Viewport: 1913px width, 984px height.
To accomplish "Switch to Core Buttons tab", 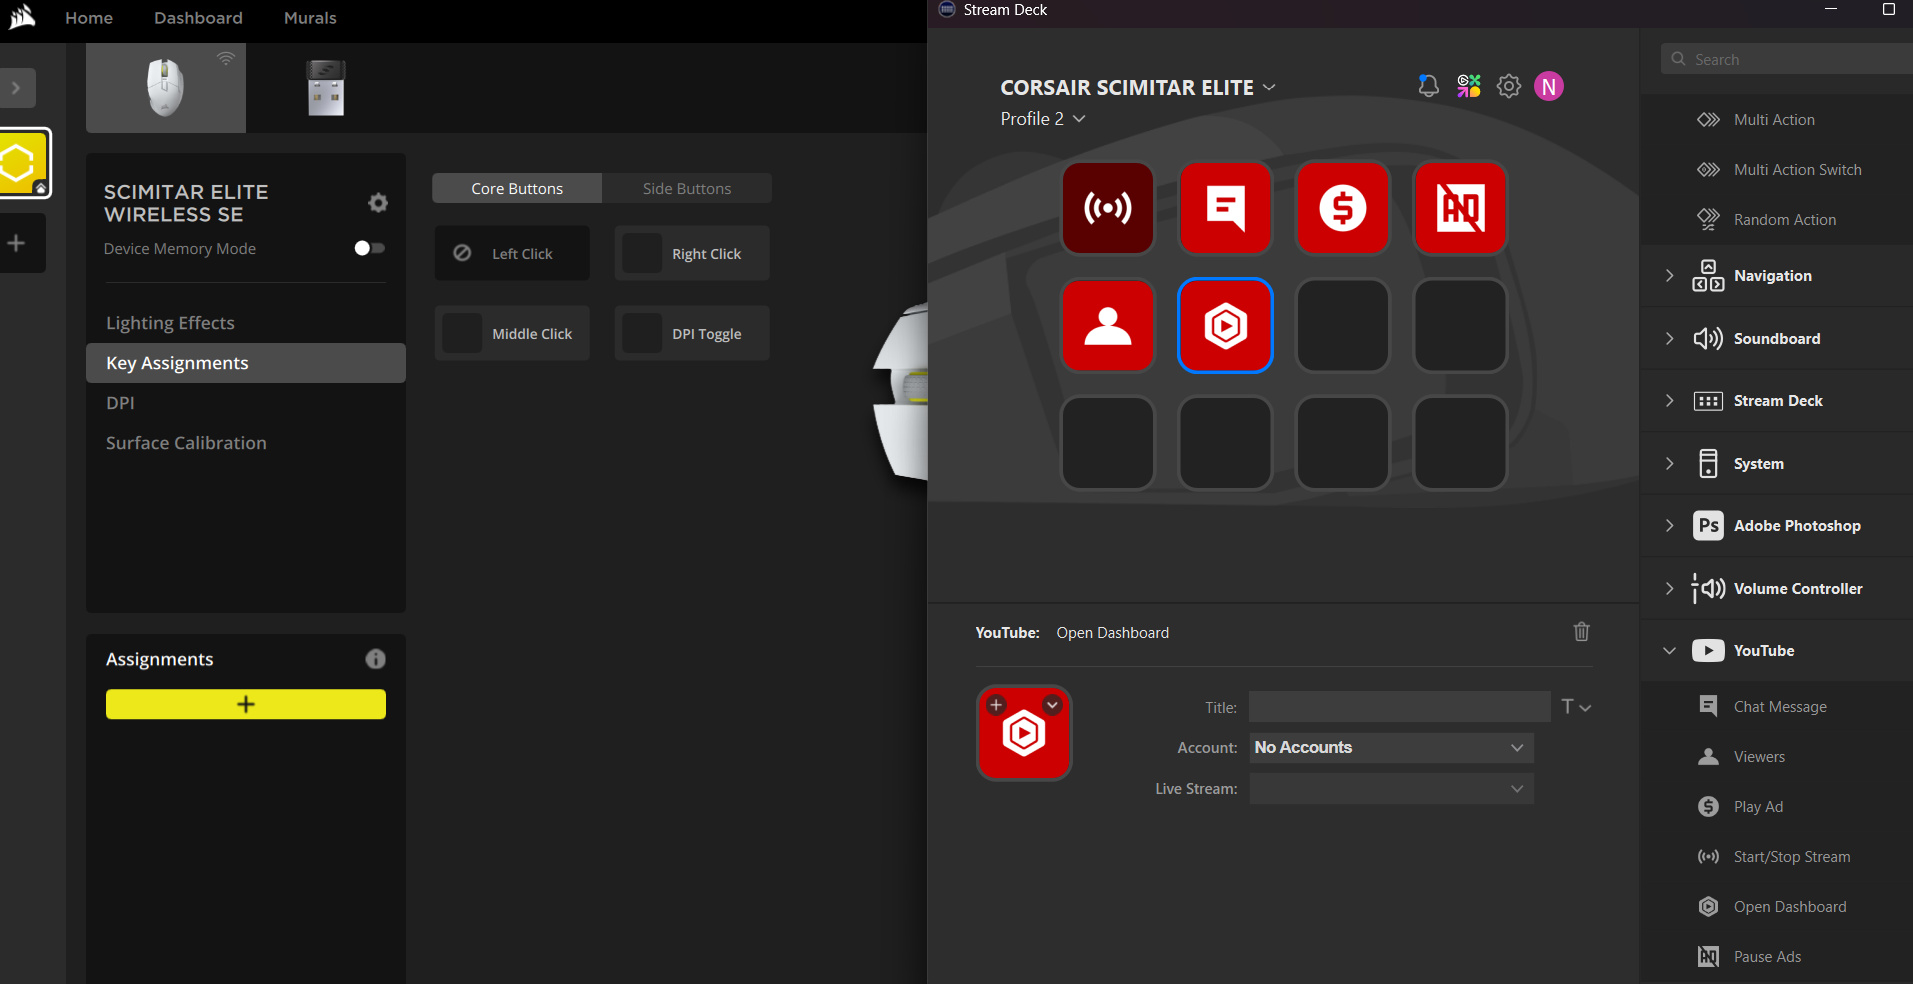I will (517, 188).
